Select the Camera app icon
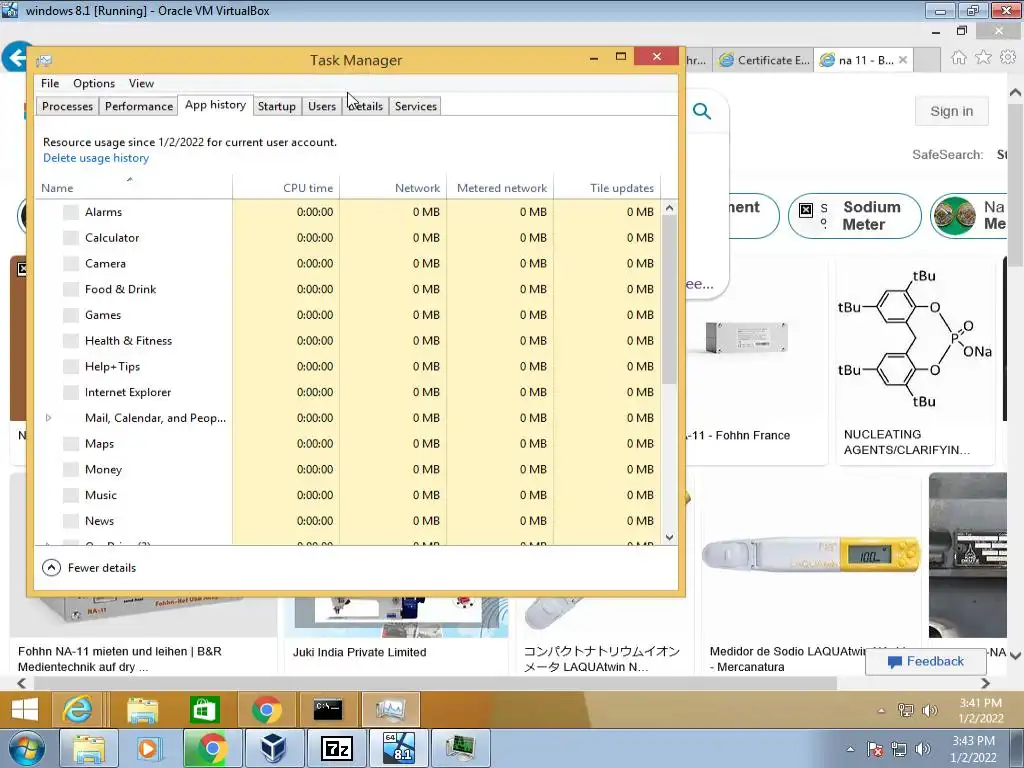Screen dimensions: 1024x768 tap(71, 264)
